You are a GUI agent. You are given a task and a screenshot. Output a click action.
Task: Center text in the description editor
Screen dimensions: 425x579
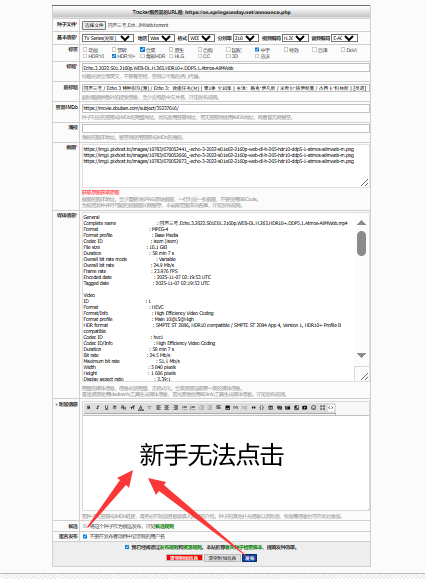click(x=166, y=408)
